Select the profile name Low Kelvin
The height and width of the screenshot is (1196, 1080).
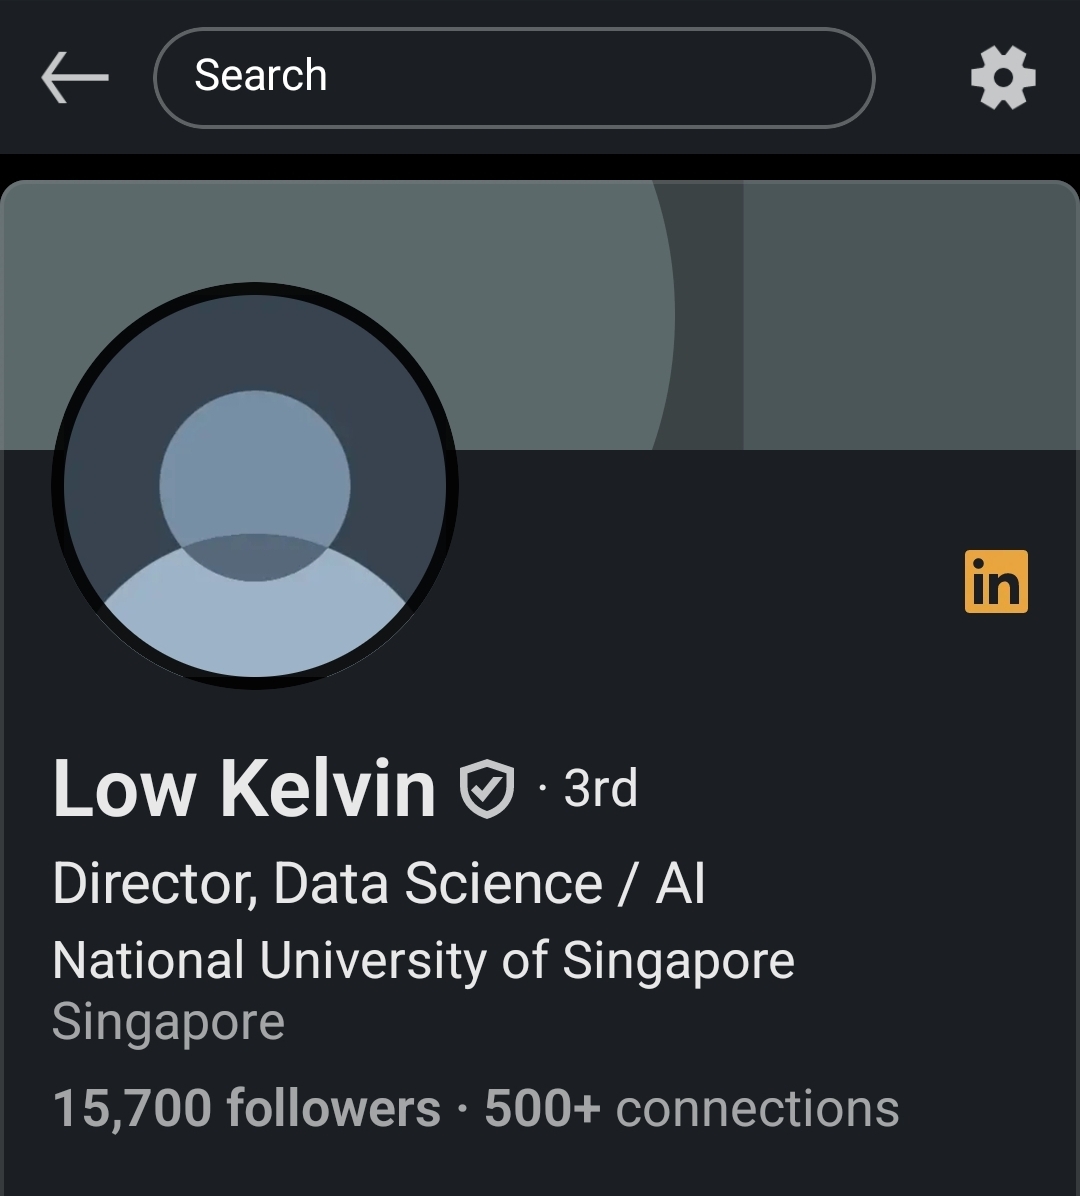tap(244, 789)
